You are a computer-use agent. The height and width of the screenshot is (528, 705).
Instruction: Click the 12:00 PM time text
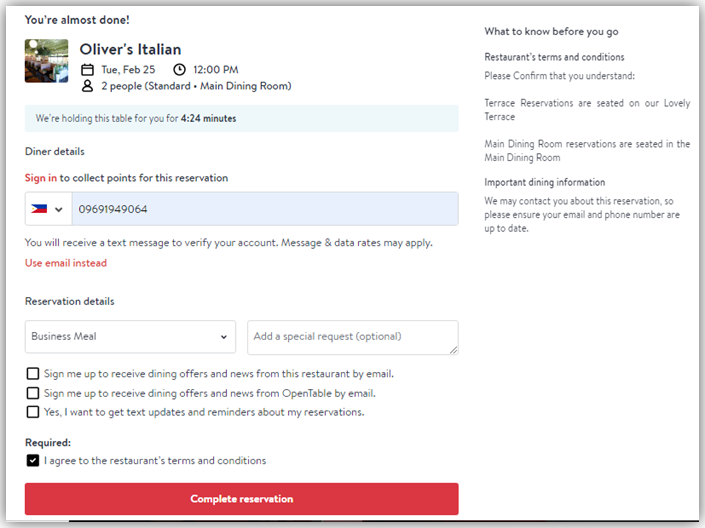(x=216, y=70)
